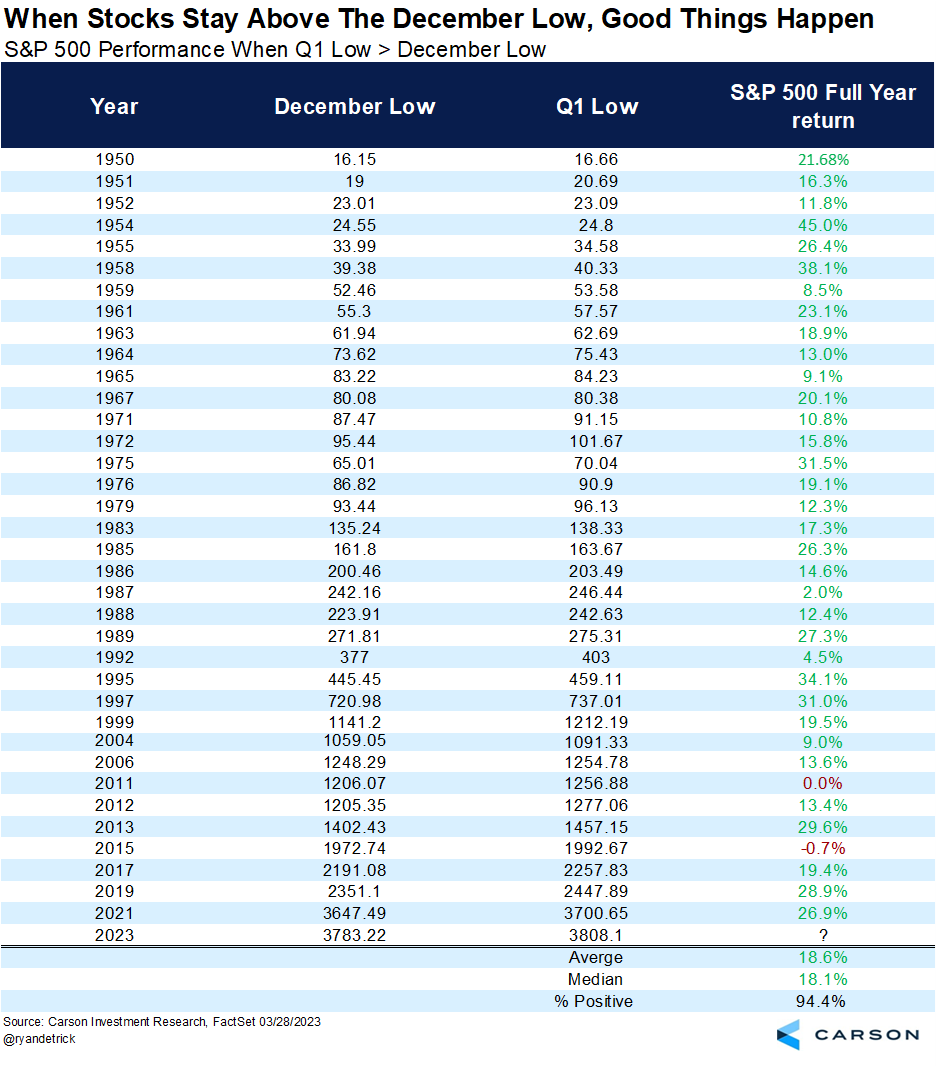
Task: Select the '% Positive' value '94.4%'
Action: pos(821,1001)
